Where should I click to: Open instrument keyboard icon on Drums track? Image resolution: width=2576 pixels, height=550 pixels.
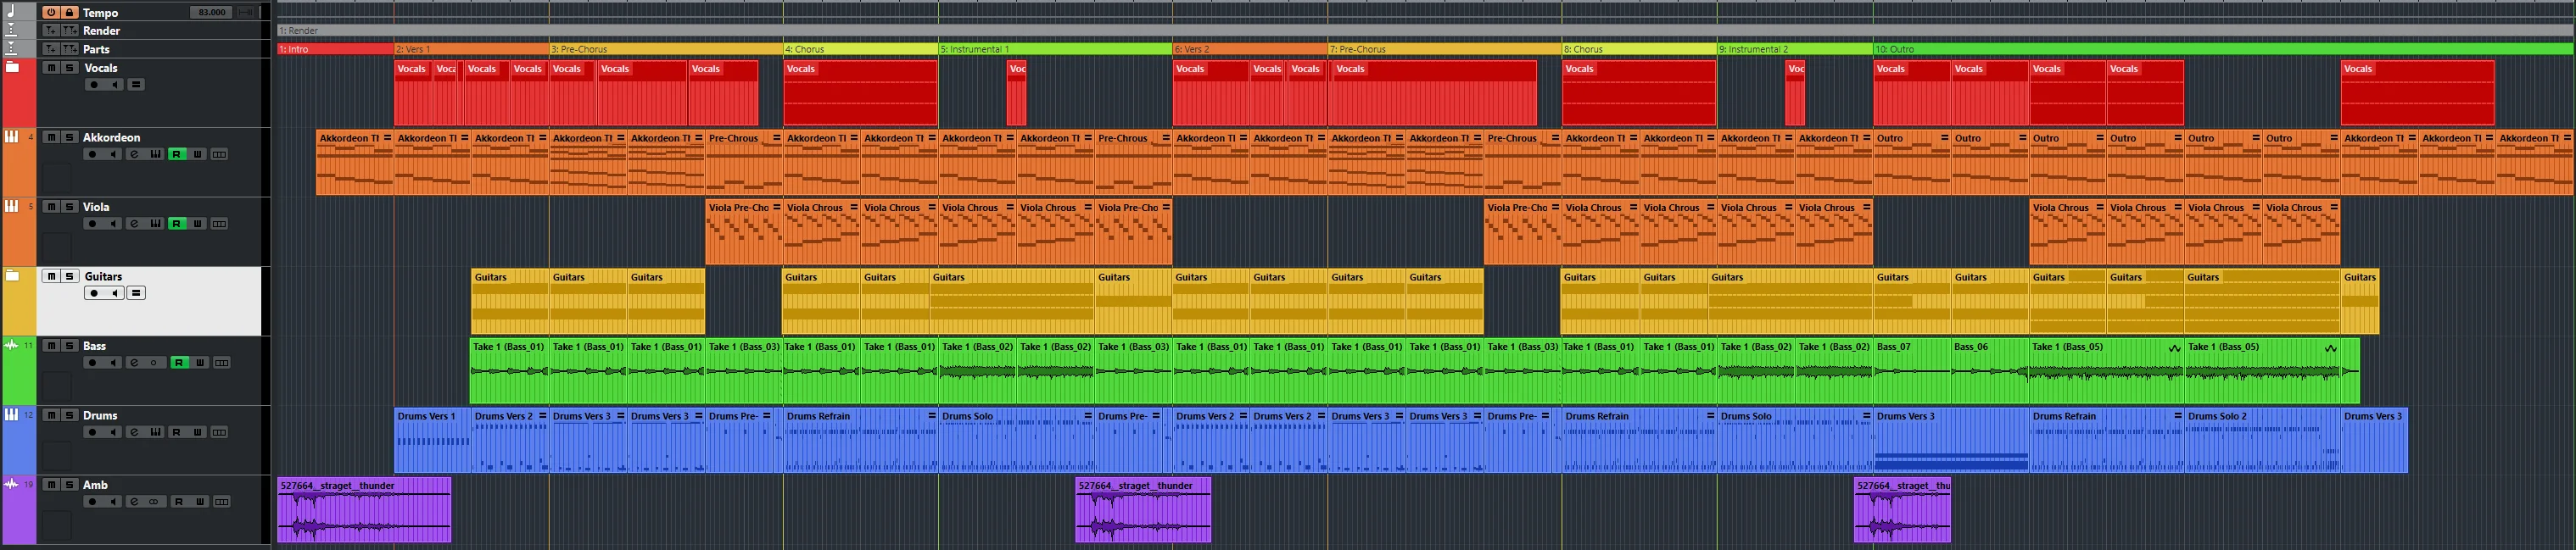(155, 432)
